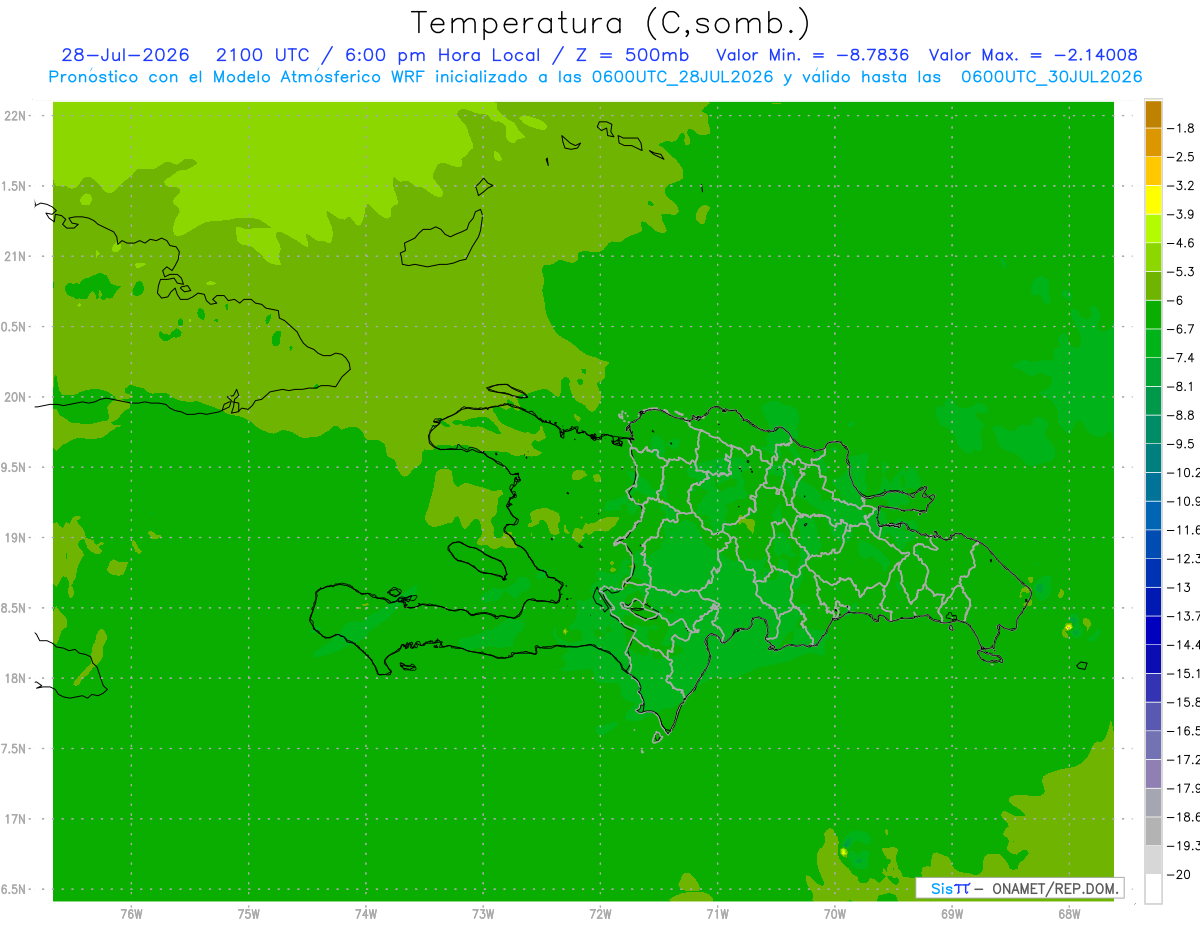Pick the brown-orange swatch above -1.8
This screenshot has width=1200, height=927.
(x=1153, y=114)
